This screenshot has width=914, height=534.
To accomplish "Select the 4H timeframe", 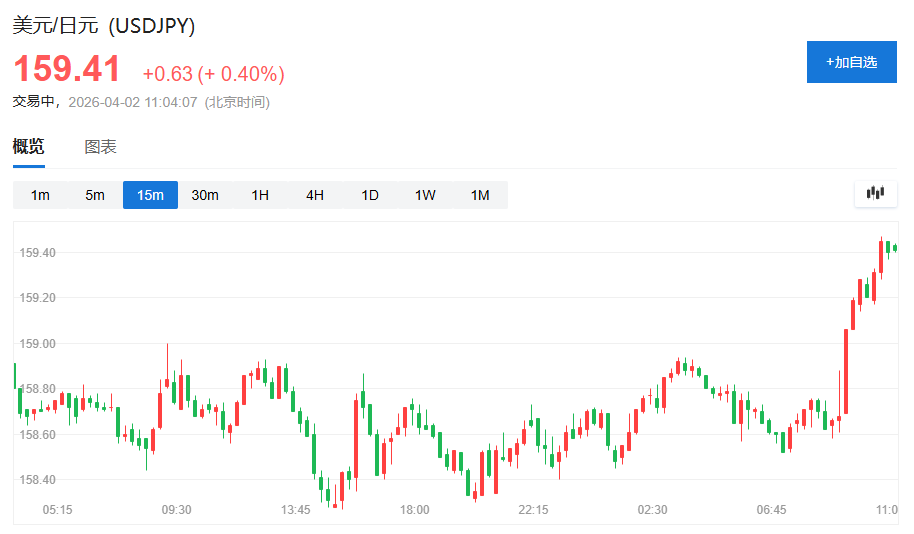I will (x=315, y=195).
